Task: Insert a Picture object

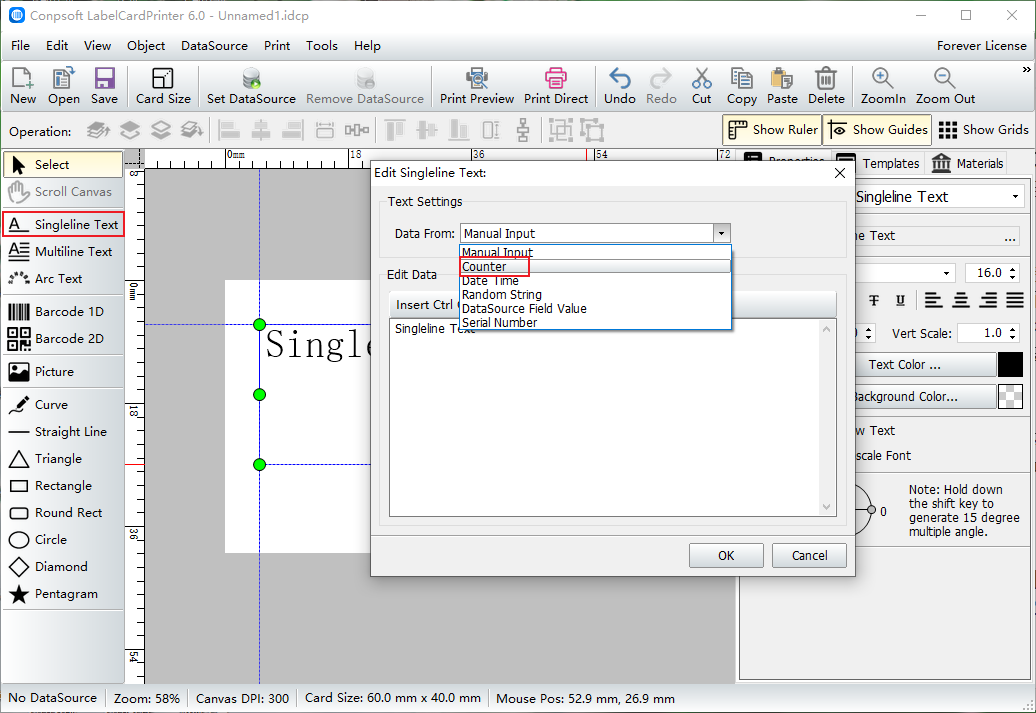Action: 63,371
